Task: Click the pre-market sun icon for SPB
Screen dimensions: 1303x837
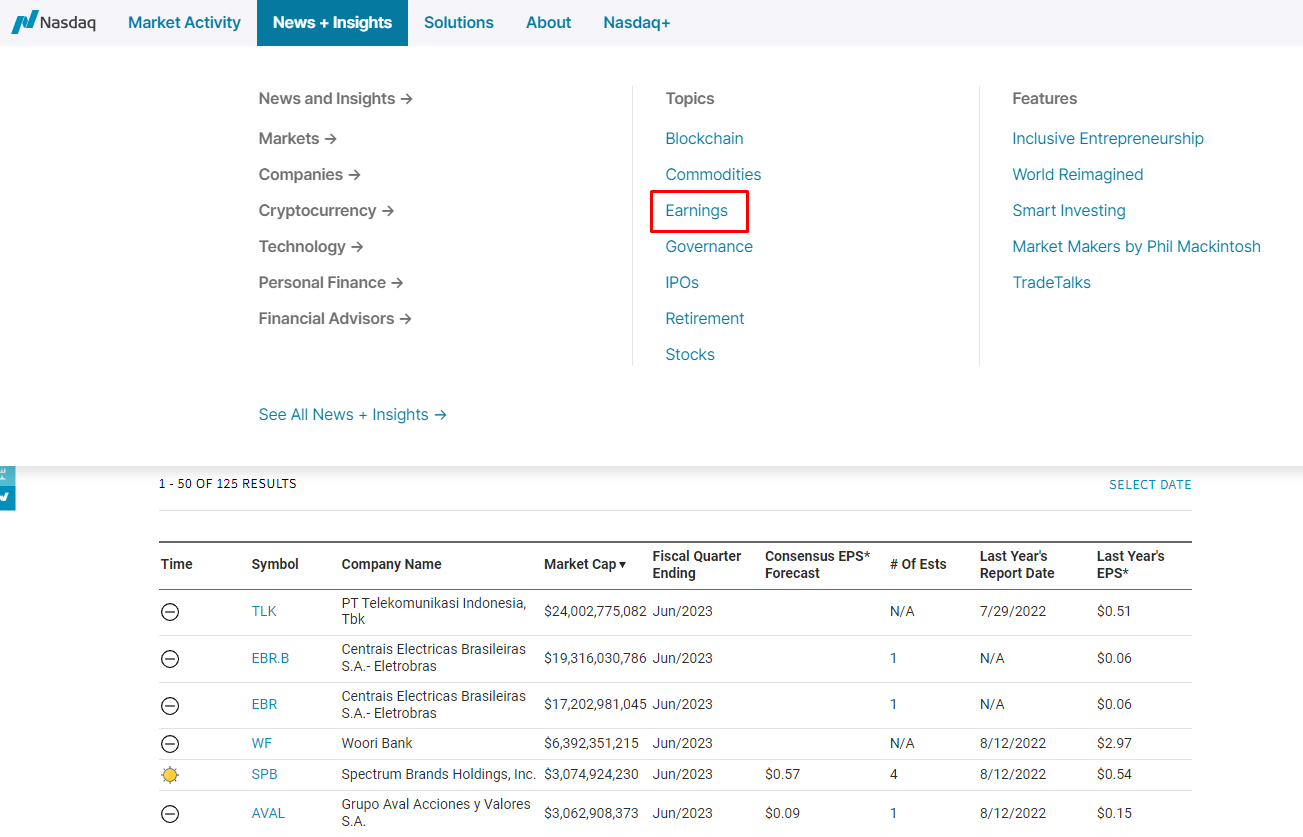Action: pos(170,774)
